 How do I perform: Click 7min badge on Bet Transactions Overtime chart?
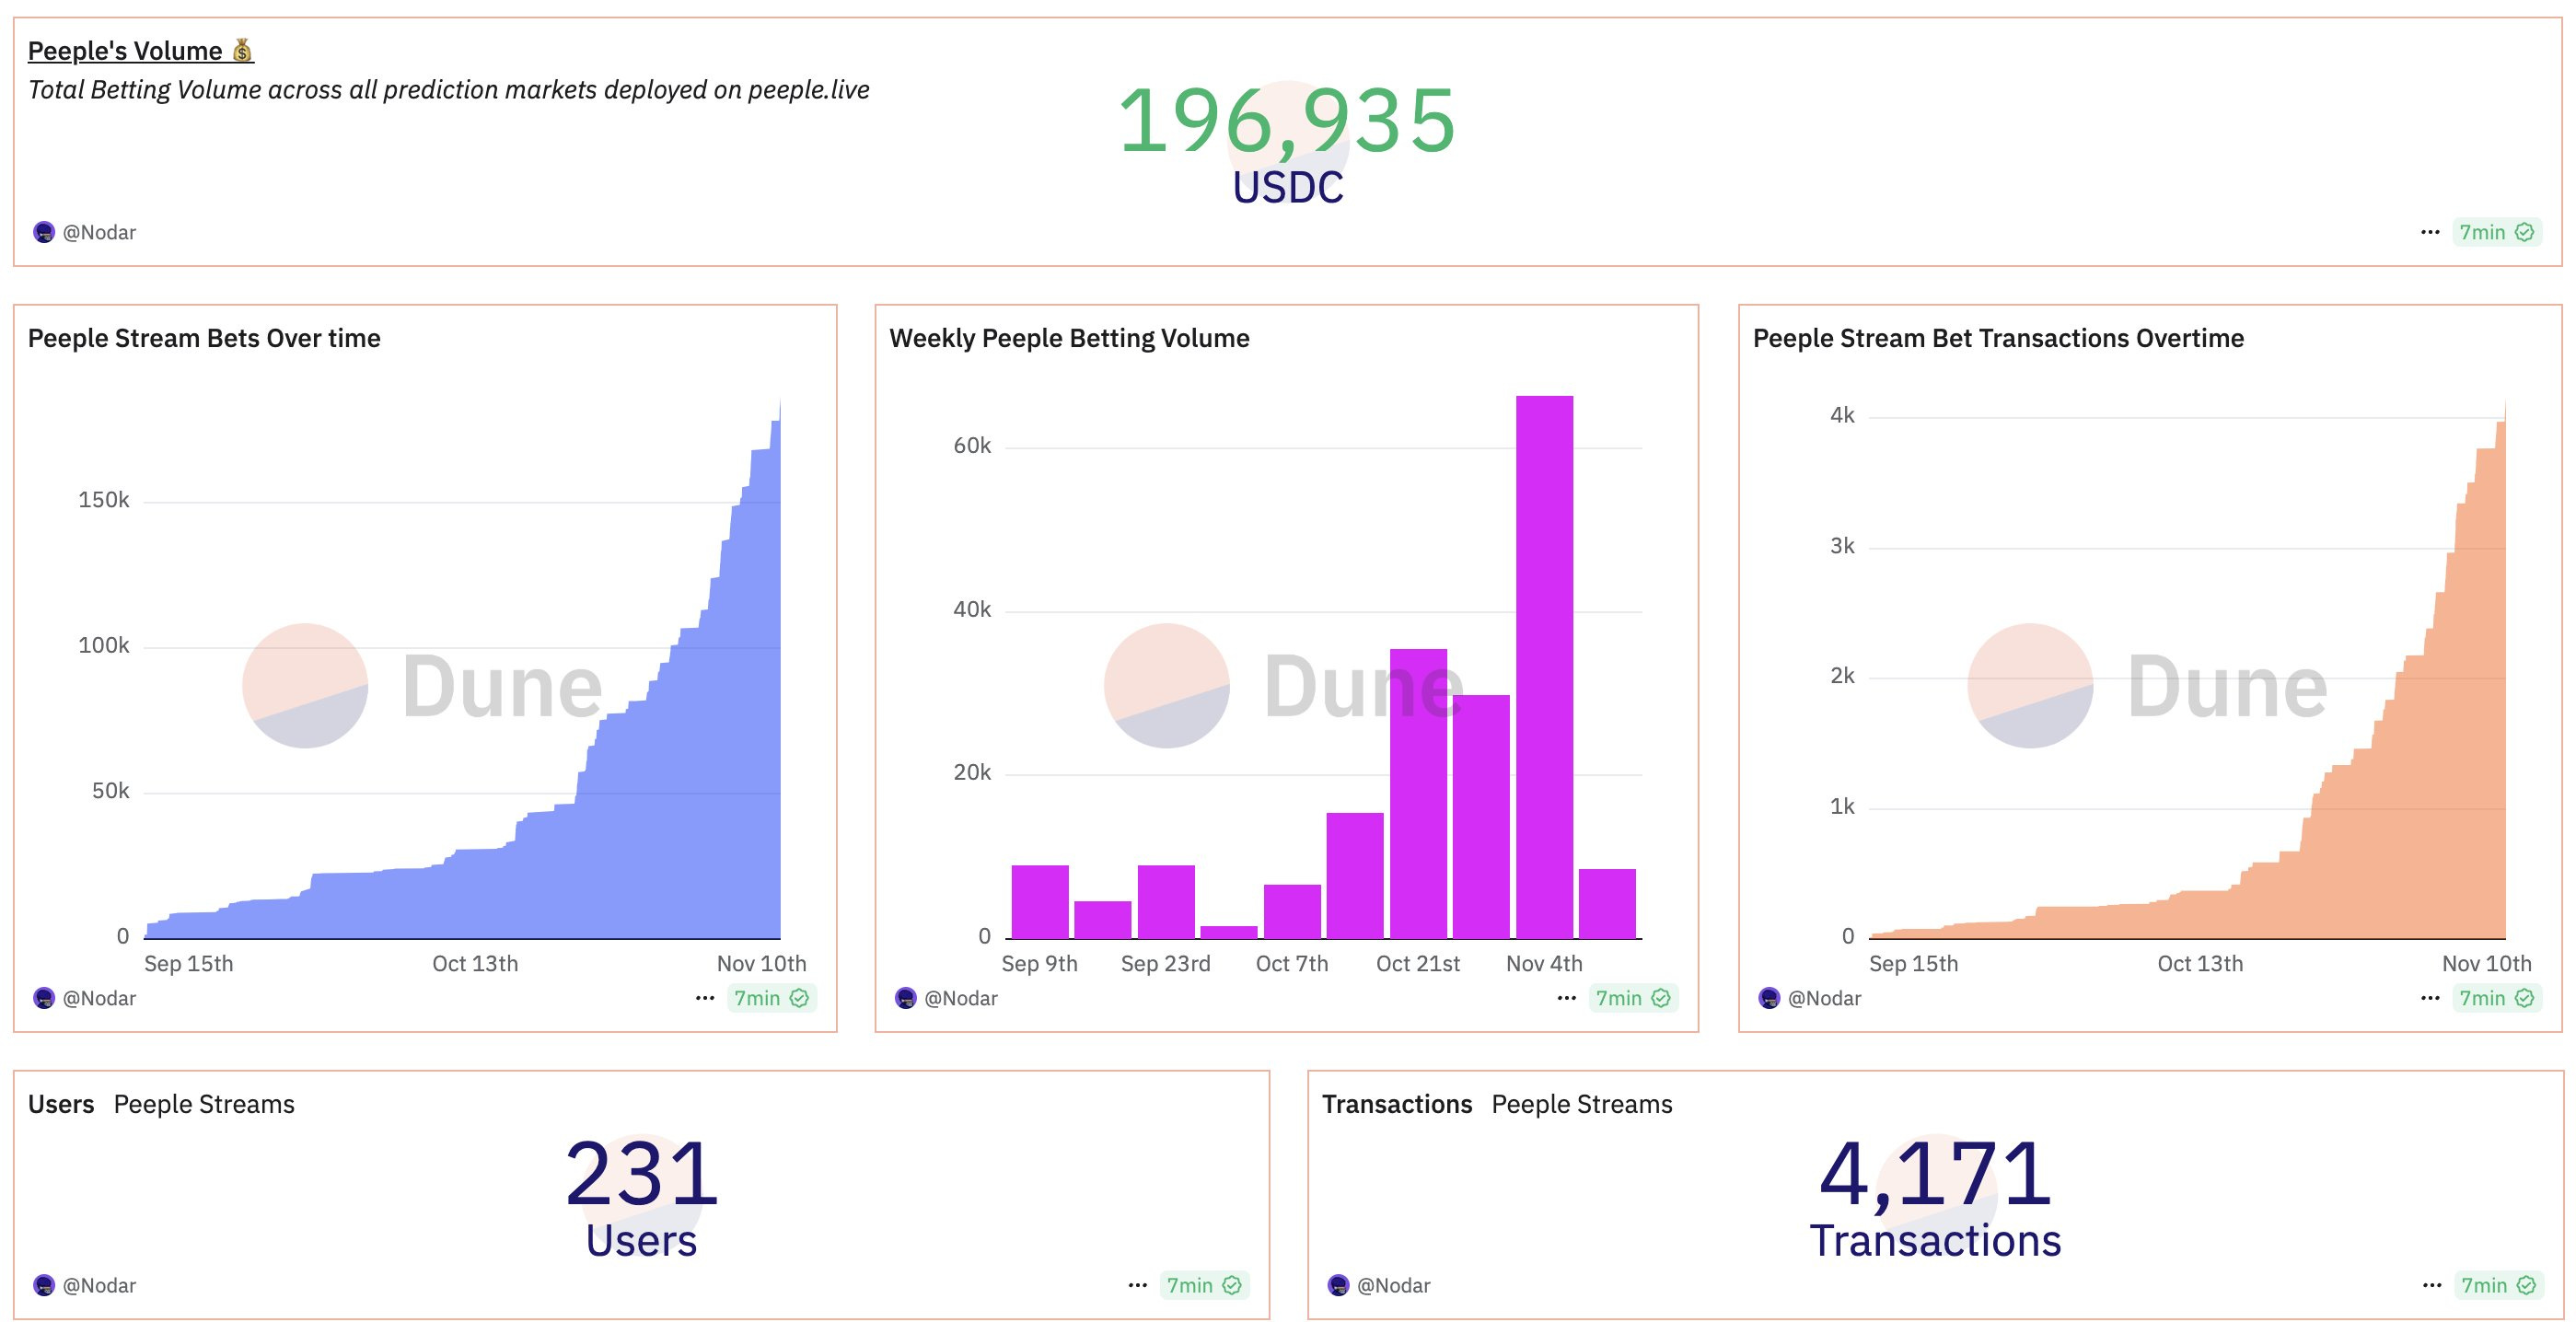point(2495,998)
